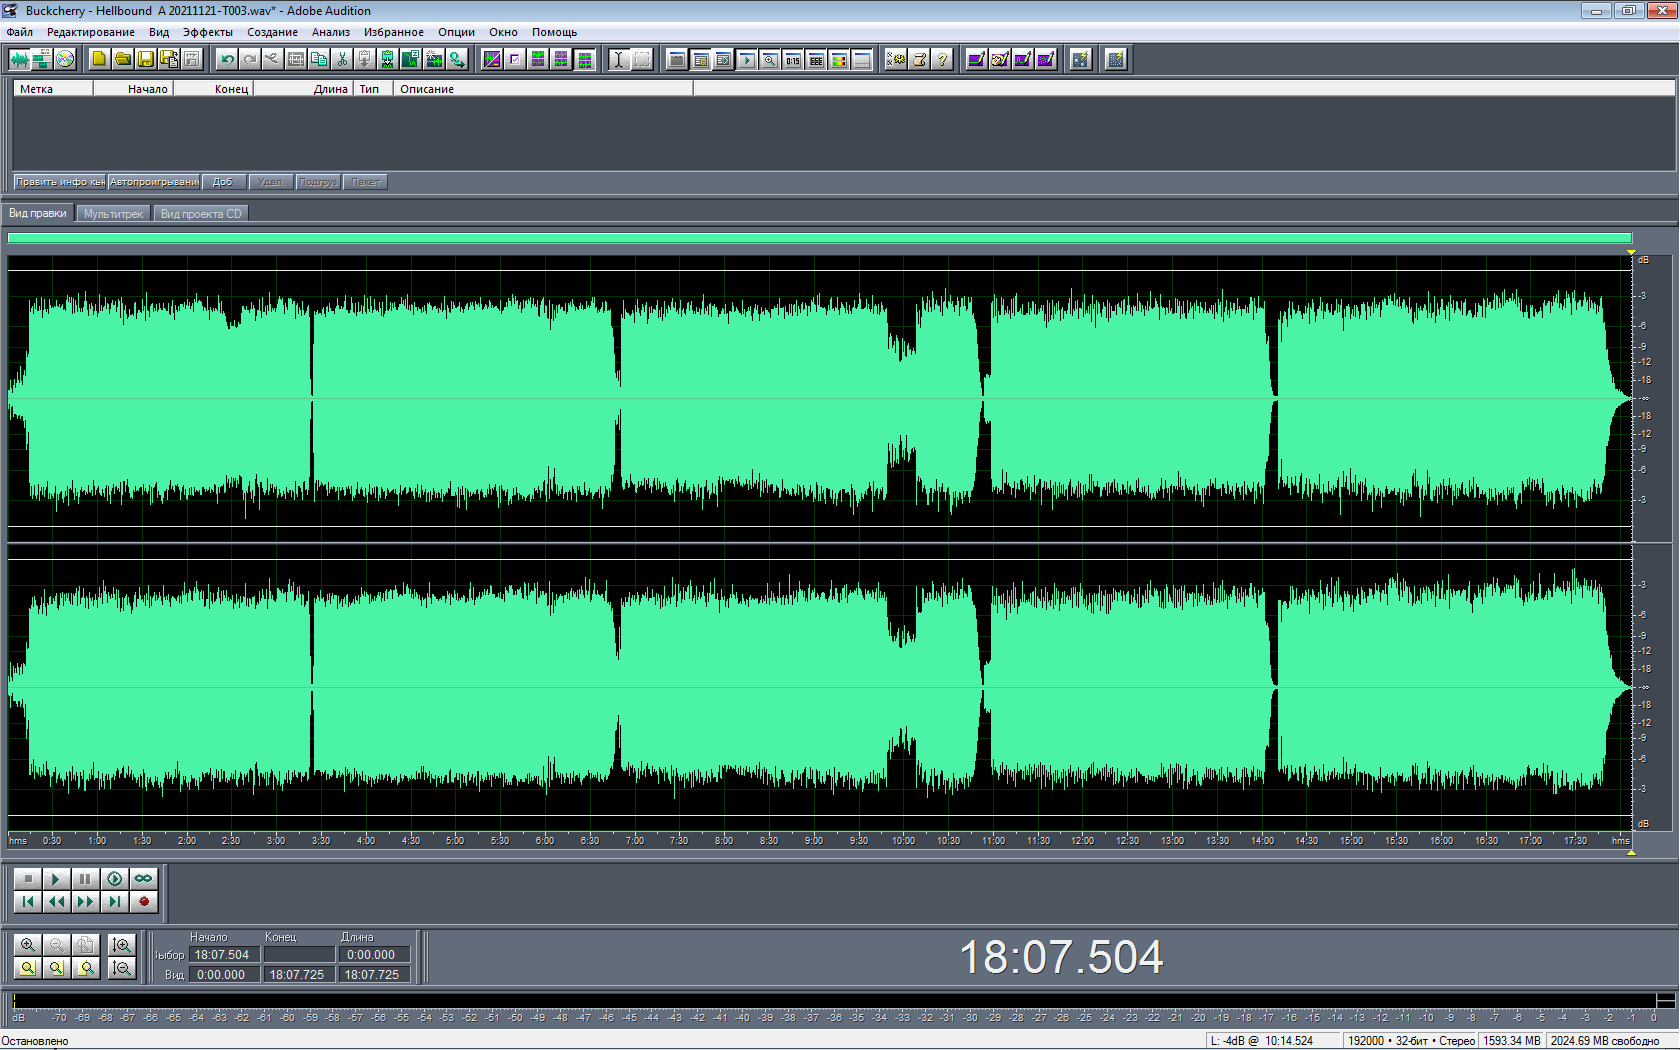Go to beginning of file
Image resolution: width=1680 pixels, height=1050 pixels.
click(28, 901)
